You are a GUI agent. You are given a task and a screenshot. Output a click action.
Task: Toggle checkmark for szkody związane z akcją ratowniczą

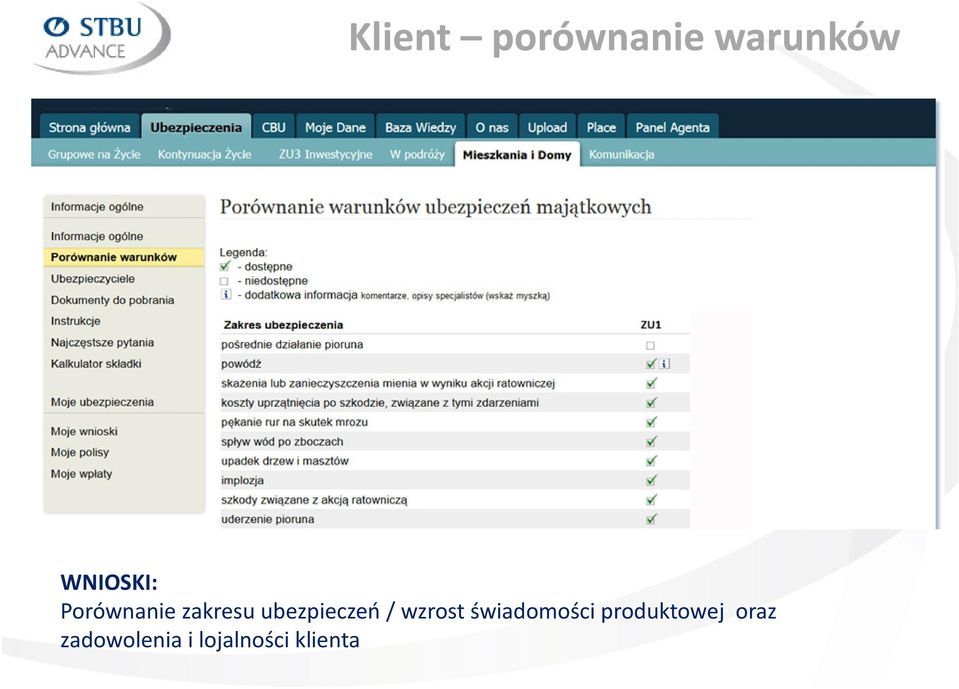click(x=651, y=499)
